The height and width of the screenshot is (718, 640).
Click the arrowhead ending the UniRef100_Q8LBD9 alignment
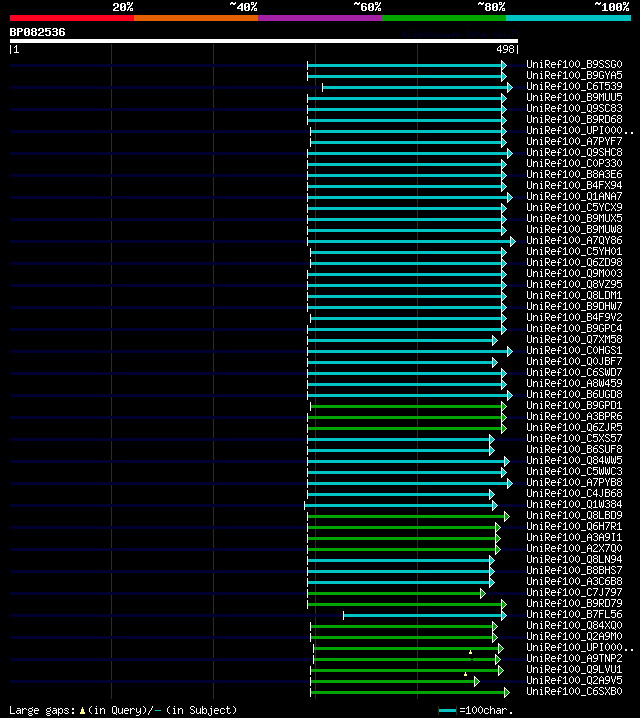coord(507,517)
